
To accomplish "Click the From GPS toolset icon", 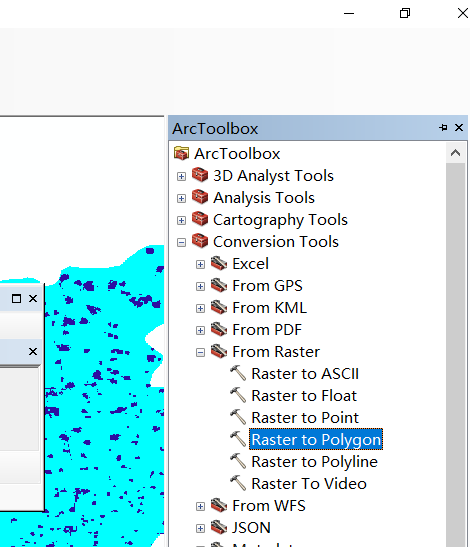I will (x=219, y=285).
